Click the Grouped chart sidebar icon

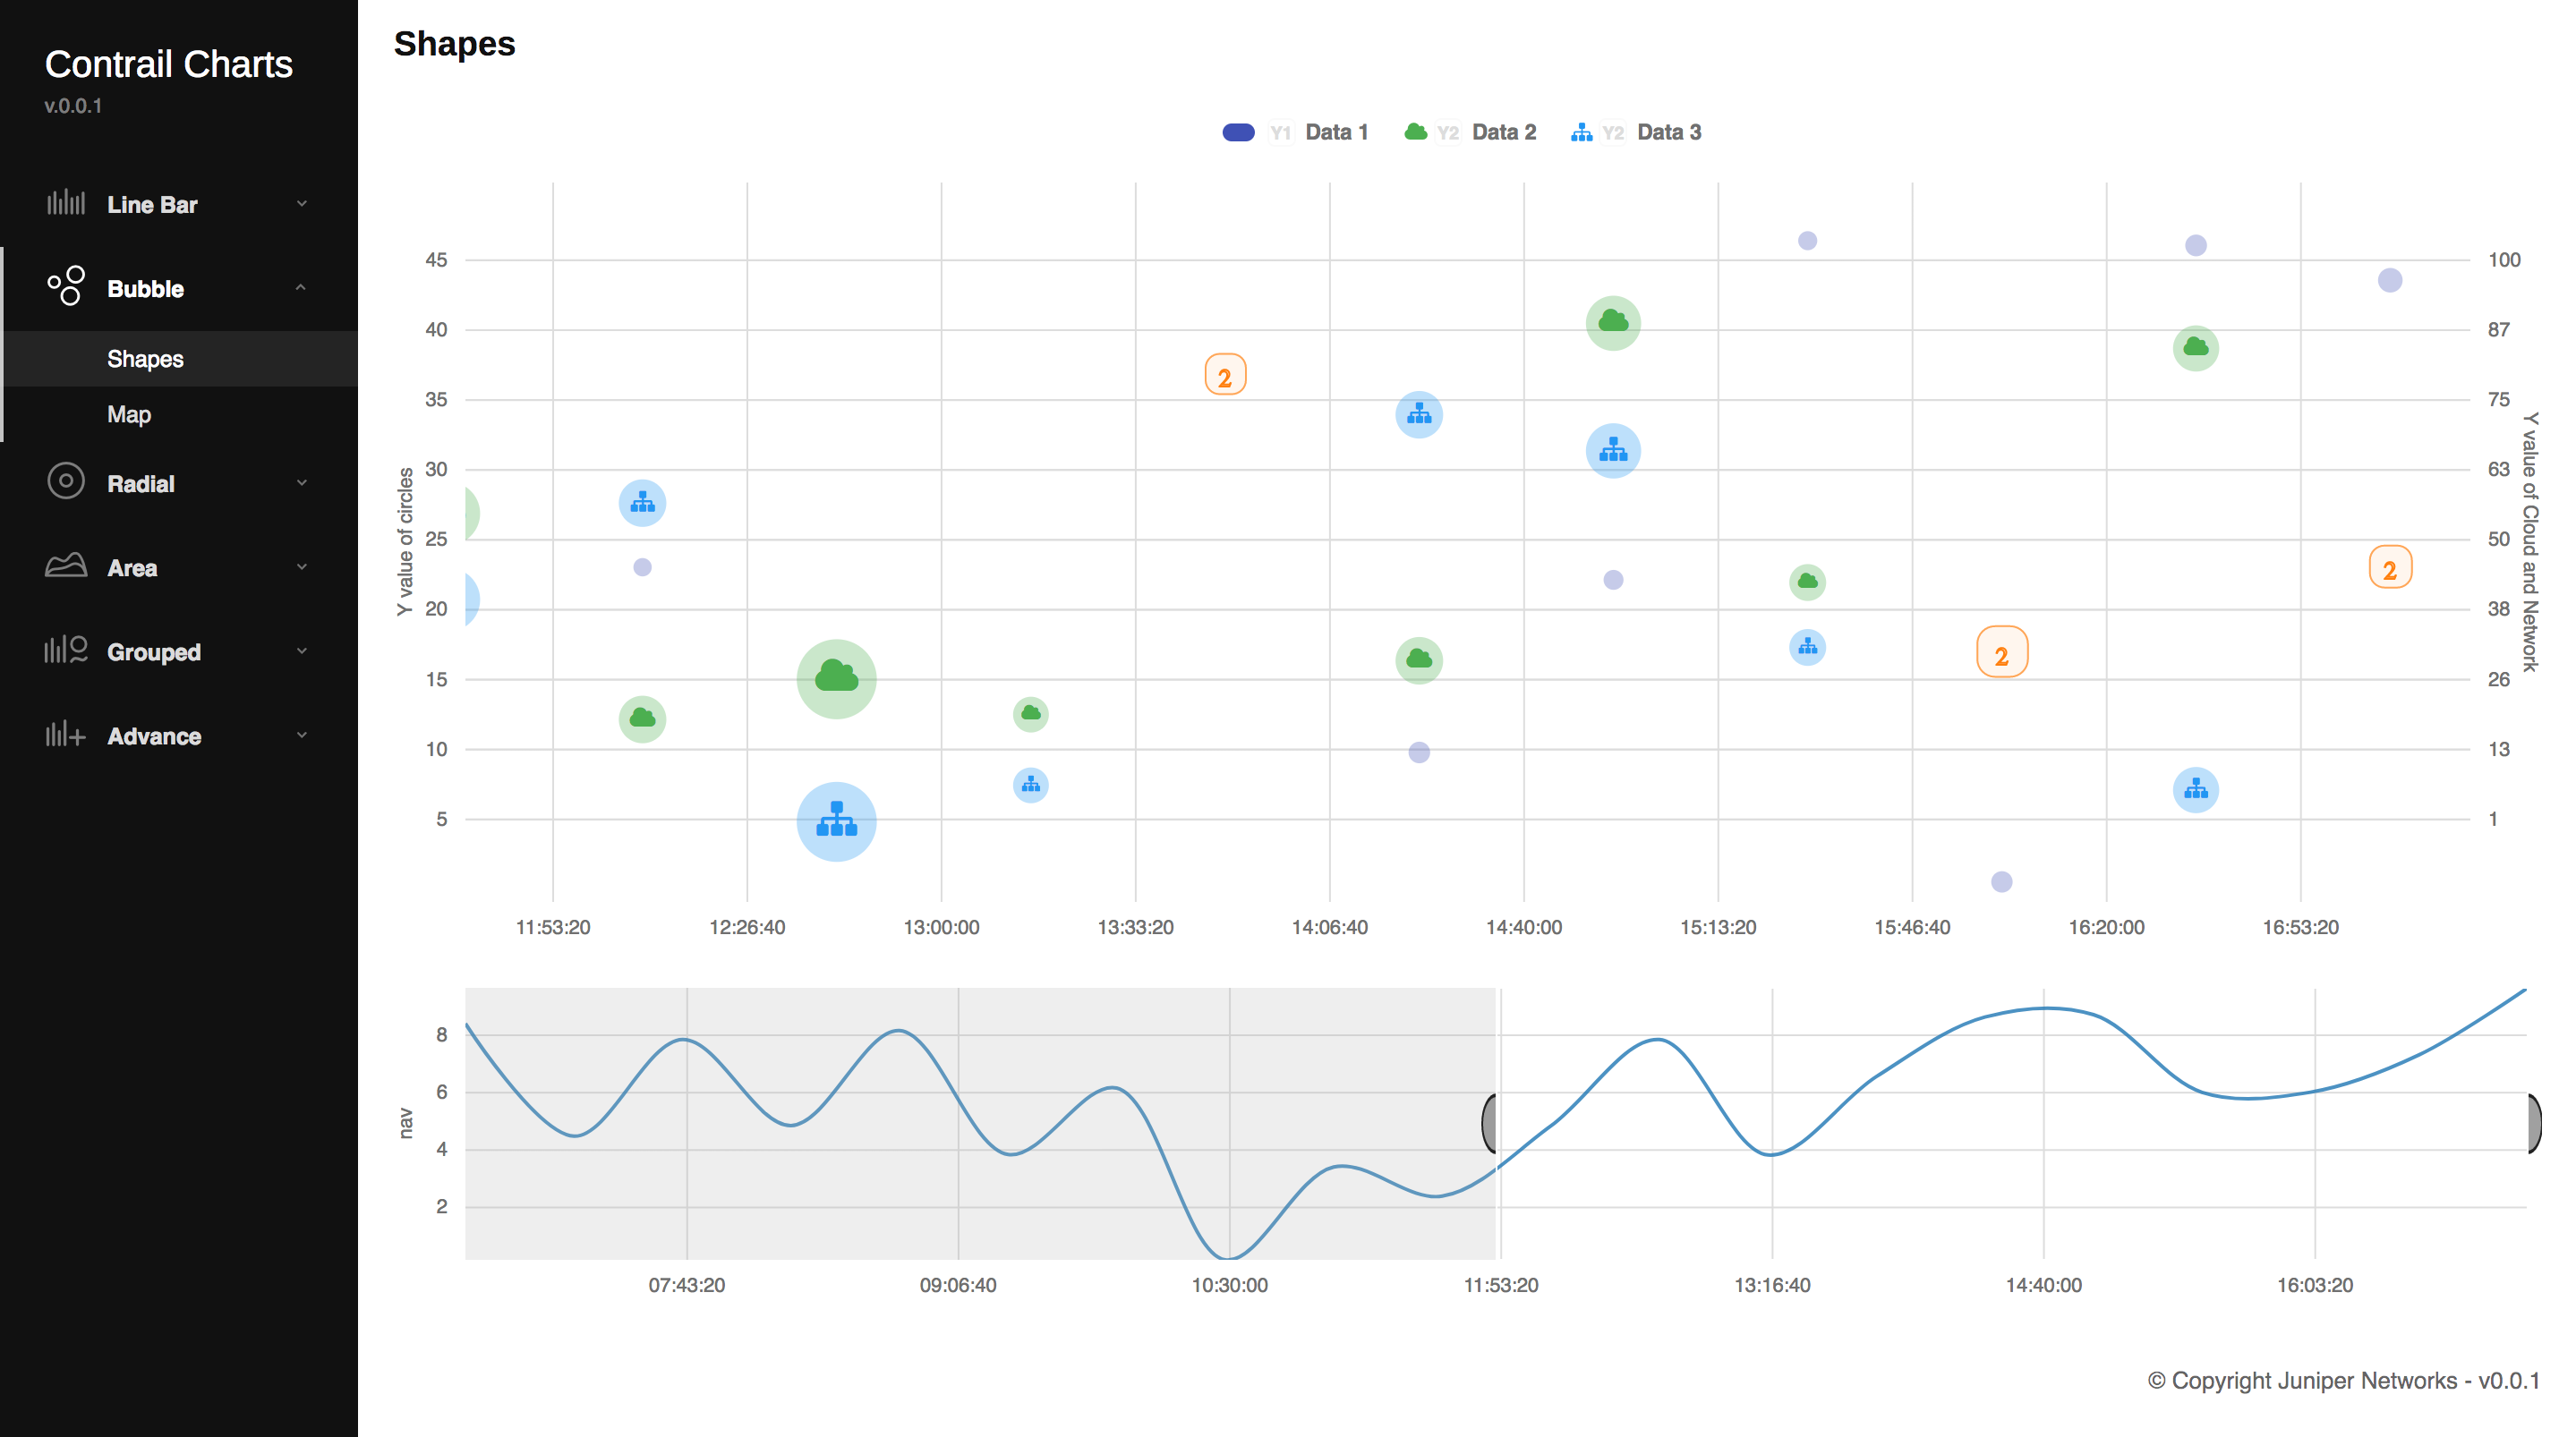(66, 650)
